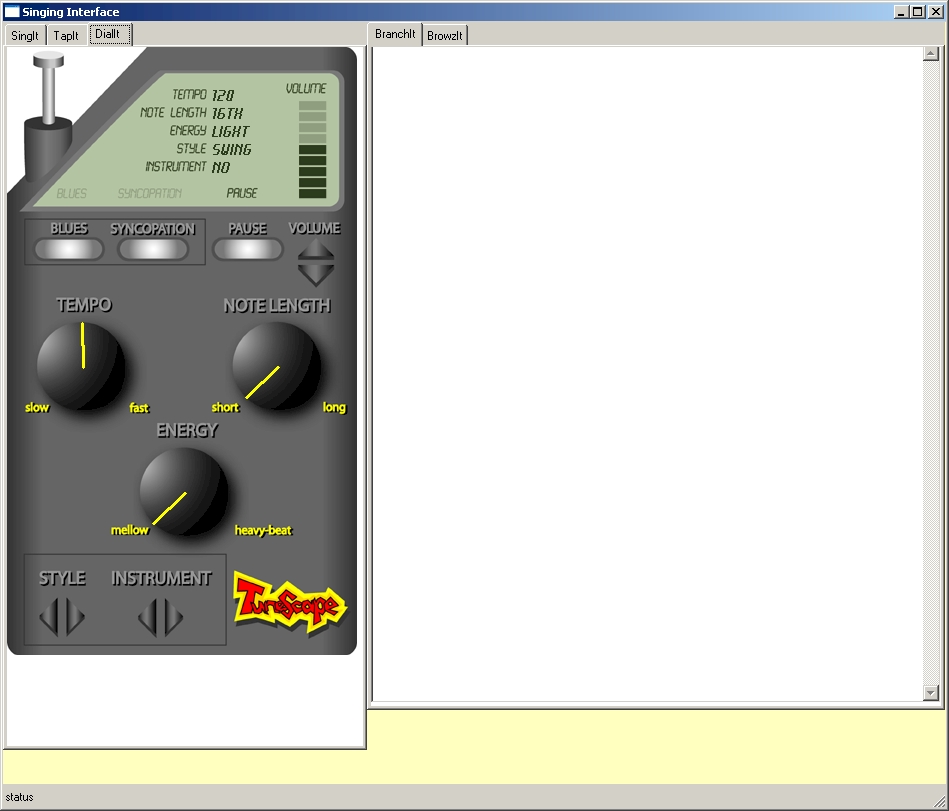949x811 pixels.
Task: Select previous instrument with left arrow
Action: pyautogui.click(x=149, y=617)
